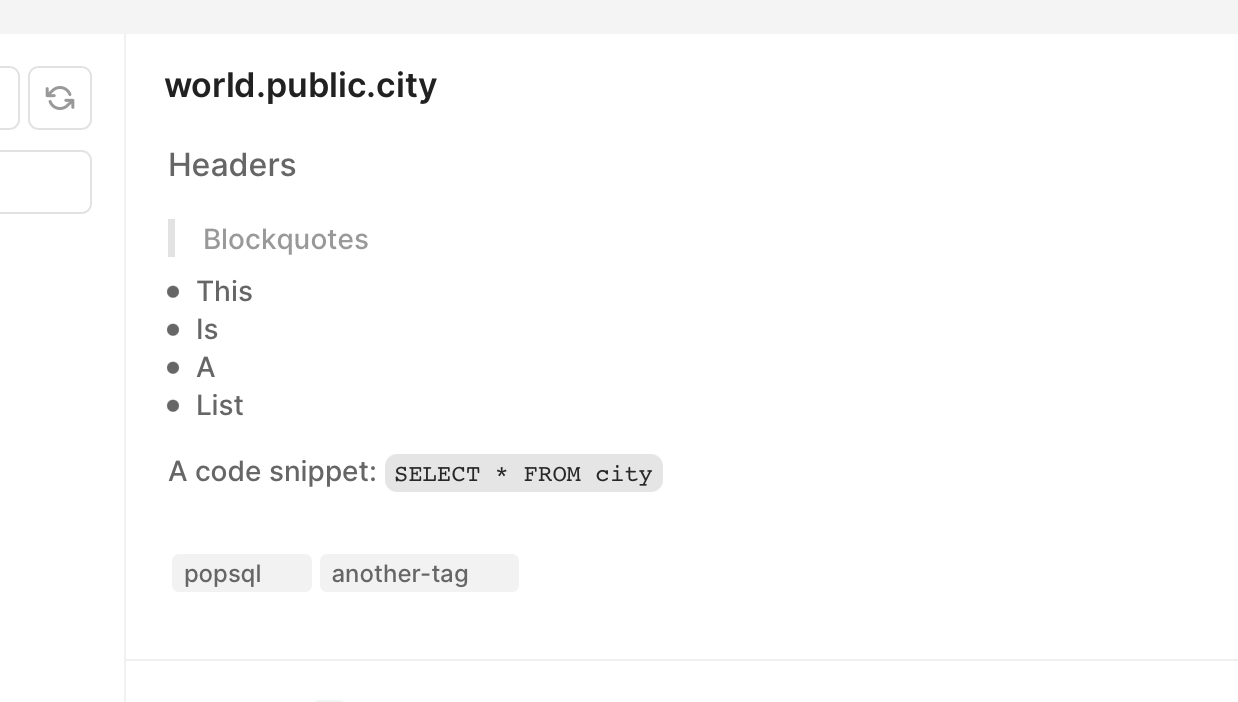Viewport: 1238px width, 702px height.
Task: Click the bullet dot next to "This"
Action: point(174,291)
